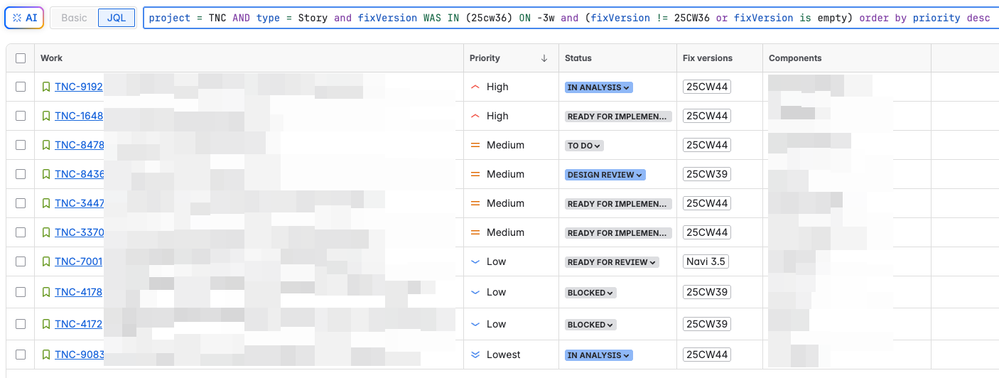Image resolution: width=999 pixels, height=378 pixels.
Task: Click the Story type icon beside TNC-7001
Action: click(x=46, y=261)
